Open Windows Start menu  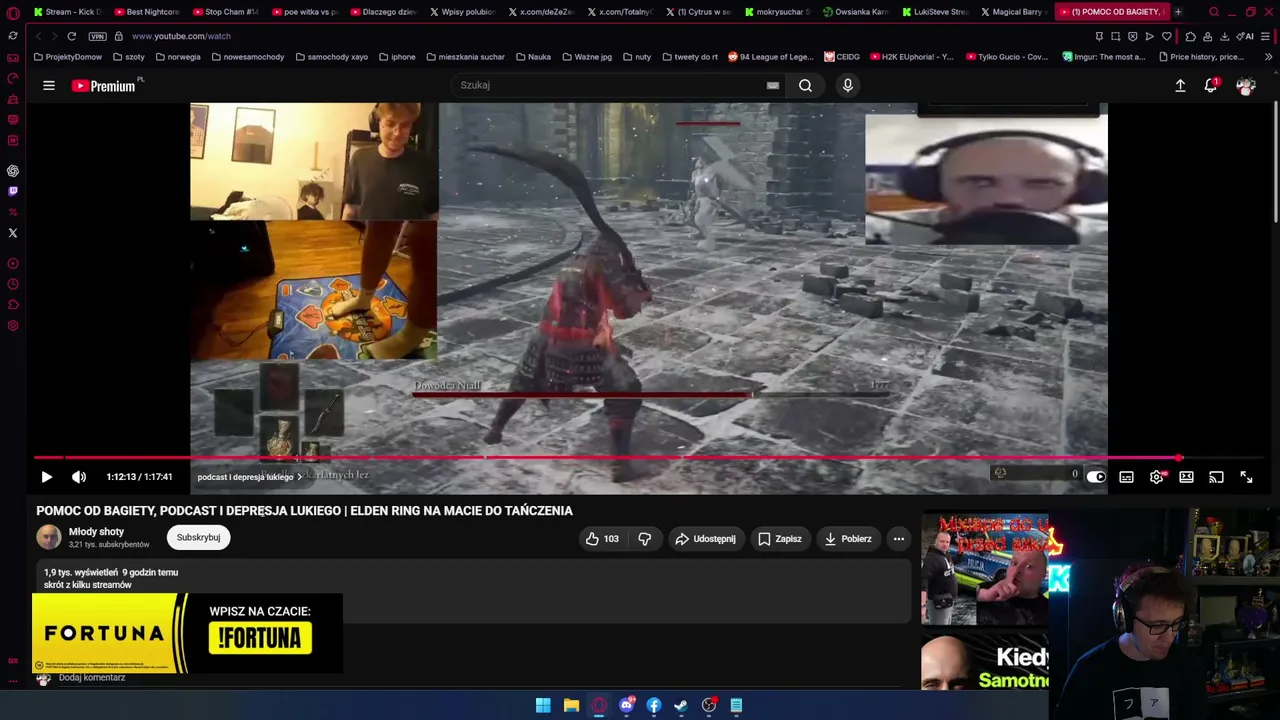pyautogui.click(x=543, y=705)
